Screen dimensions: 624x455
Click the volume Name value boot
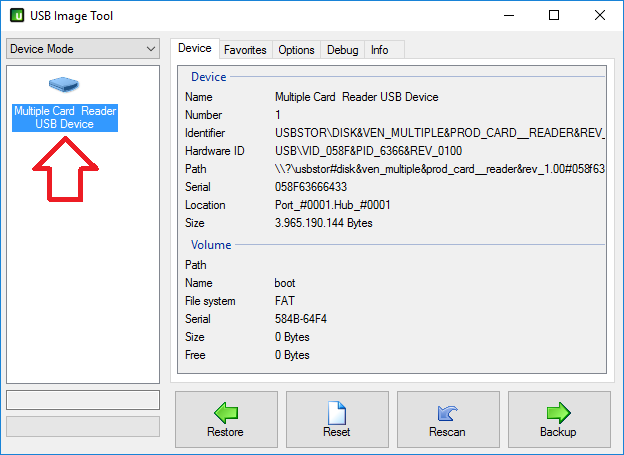click(285, 283)
